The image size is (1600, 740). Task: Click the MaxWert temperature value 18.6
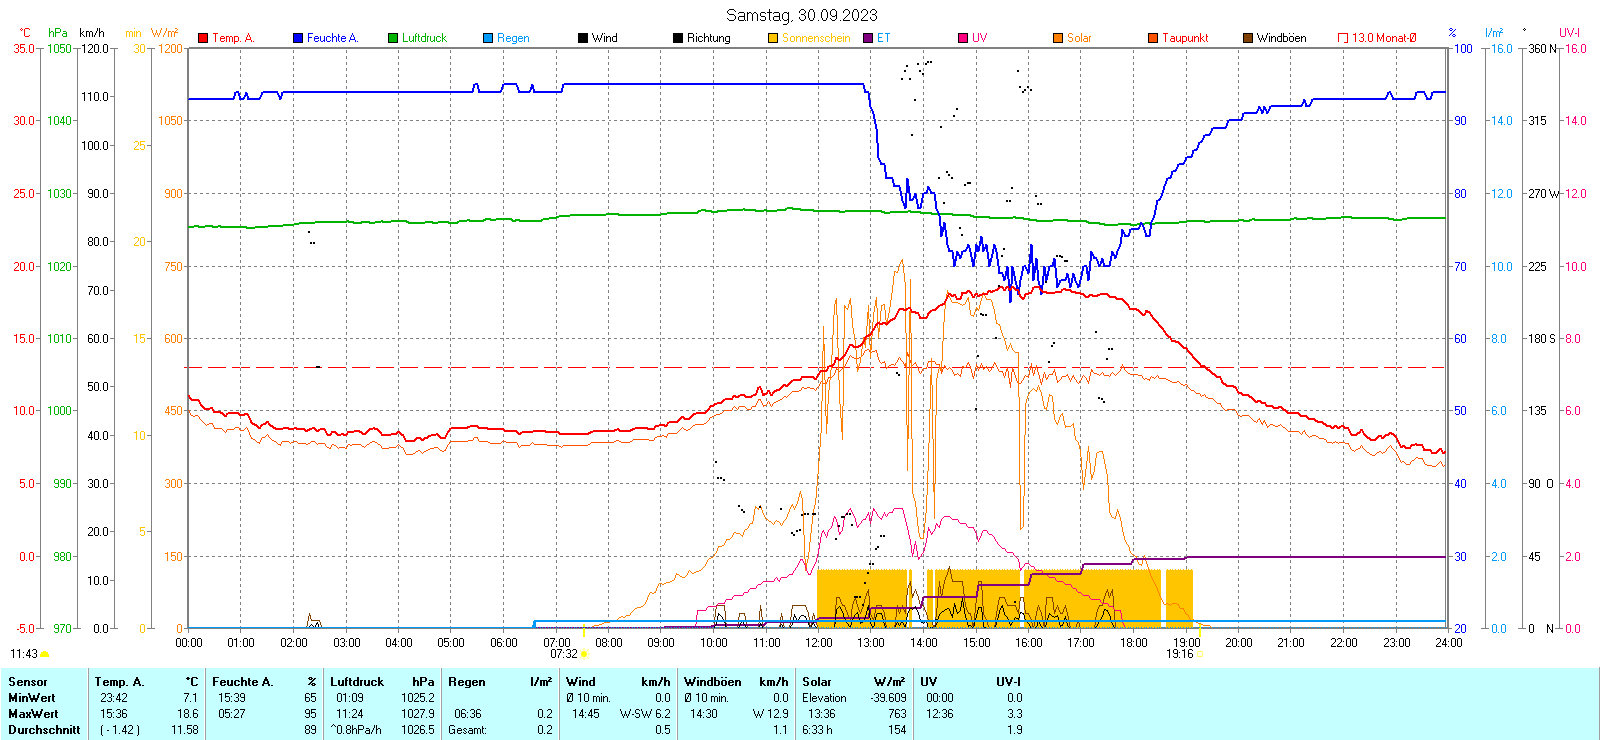pyautogui.click(x=187, y=714)
